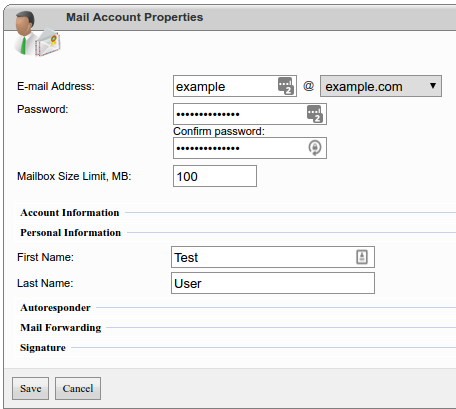Click the Mail Account Properties title text

tap(134, 17)
